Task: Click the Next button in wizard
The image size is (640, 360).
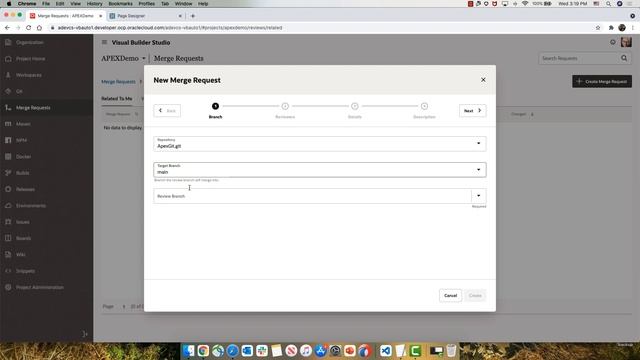Action: click(x=473, y=111)
